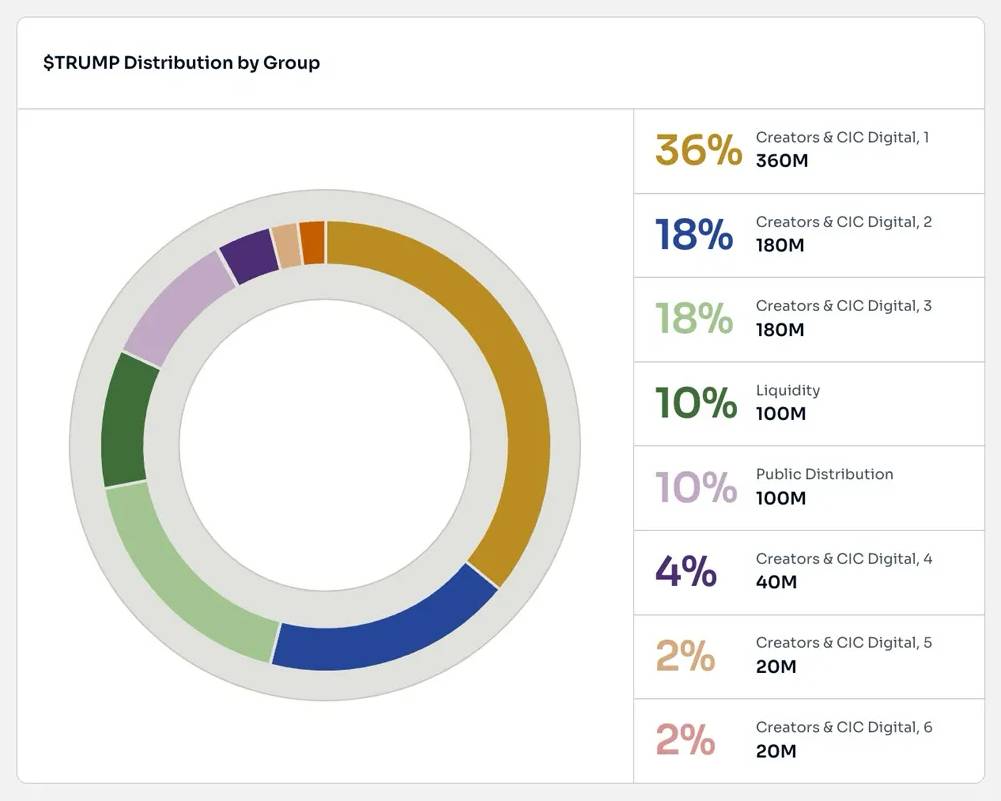The image size is (1001, 801).
Task: Select the Creators & CIC Digital, 4 label
Action: (x=844, y=559)
